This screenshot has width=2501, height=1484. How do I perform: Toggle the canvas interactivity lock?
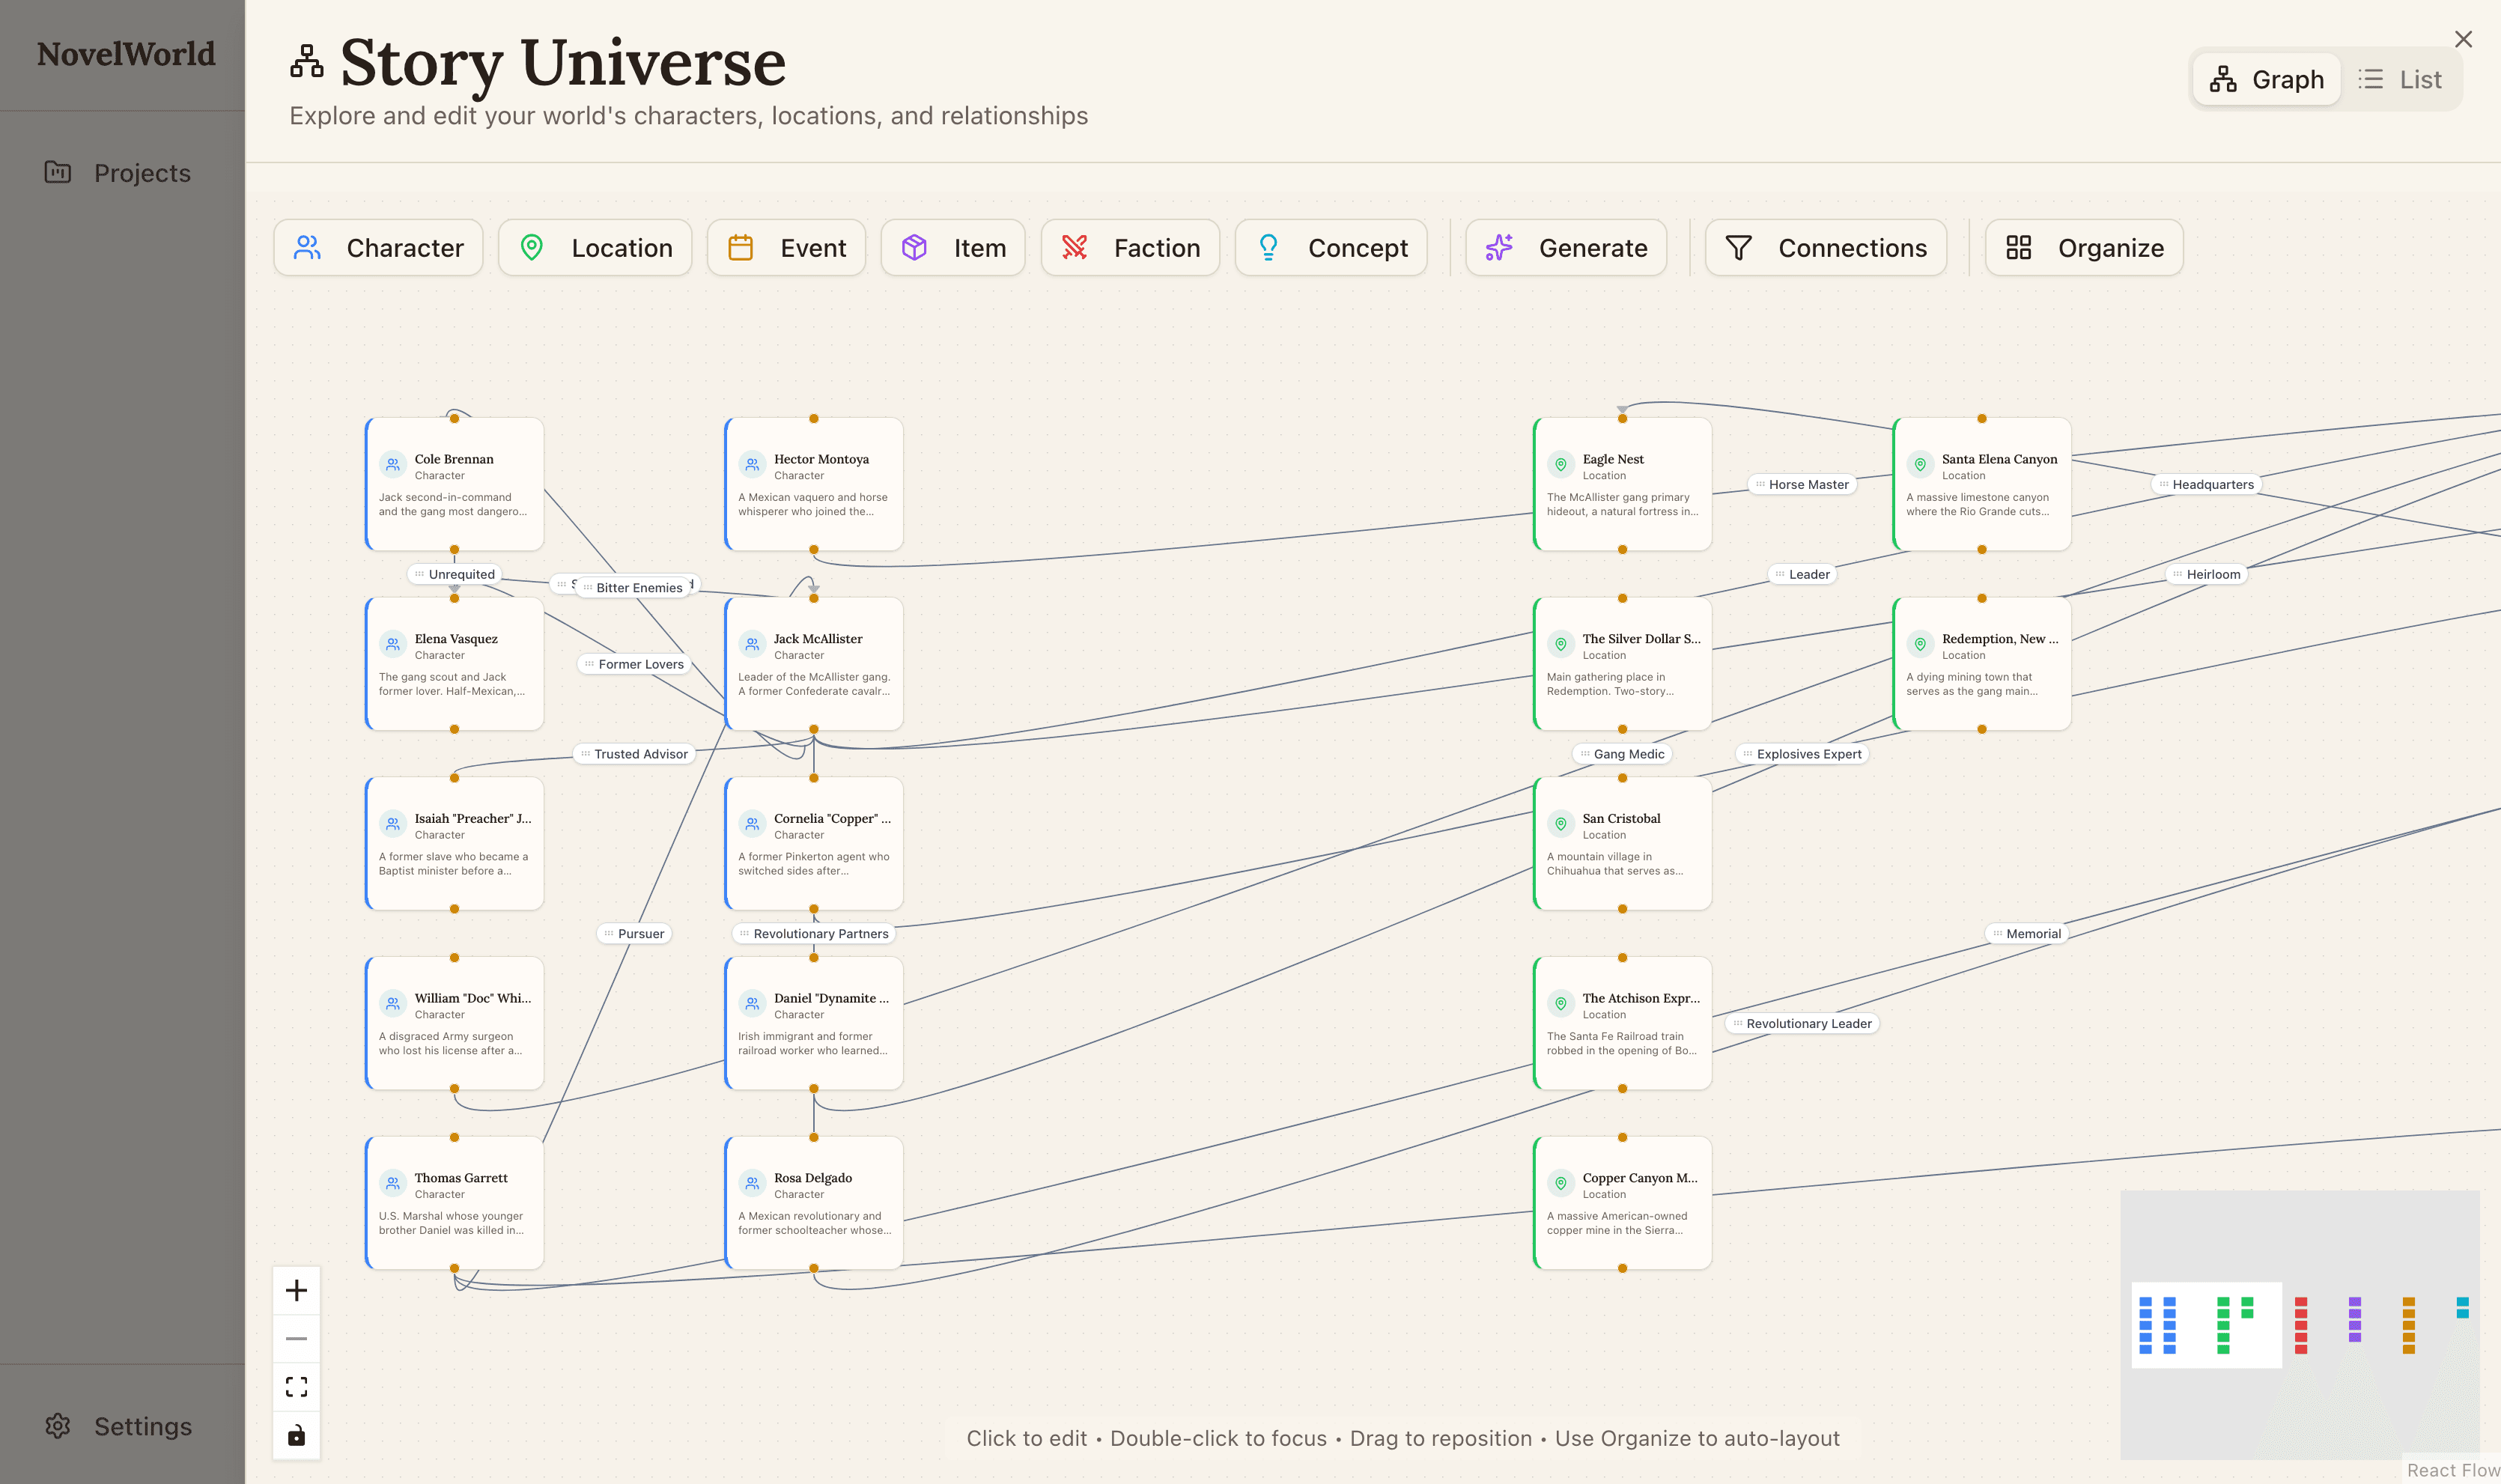click(296, 1435)
